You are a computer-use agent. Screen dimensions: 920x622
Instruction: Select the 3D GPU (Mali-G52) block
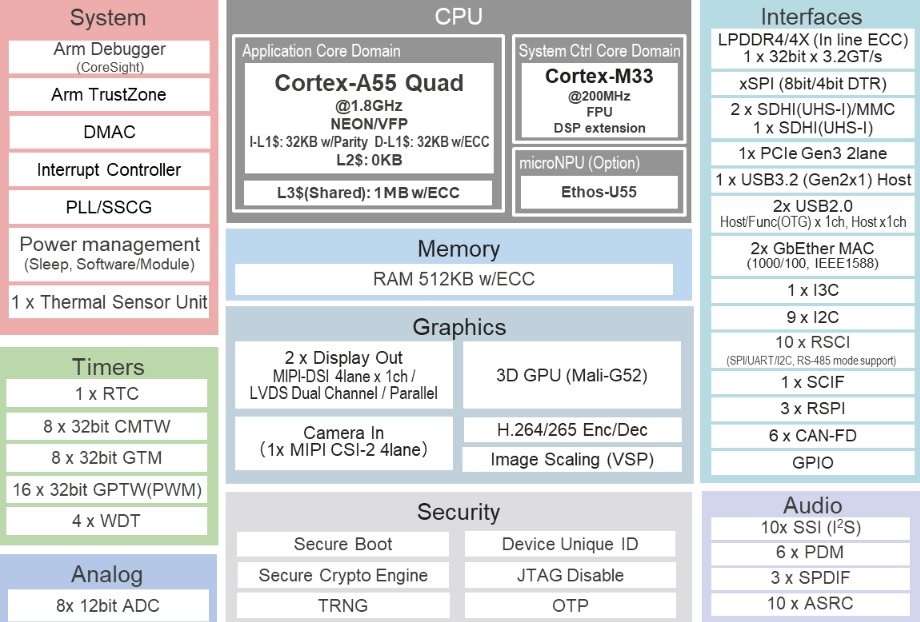point(572,375)
